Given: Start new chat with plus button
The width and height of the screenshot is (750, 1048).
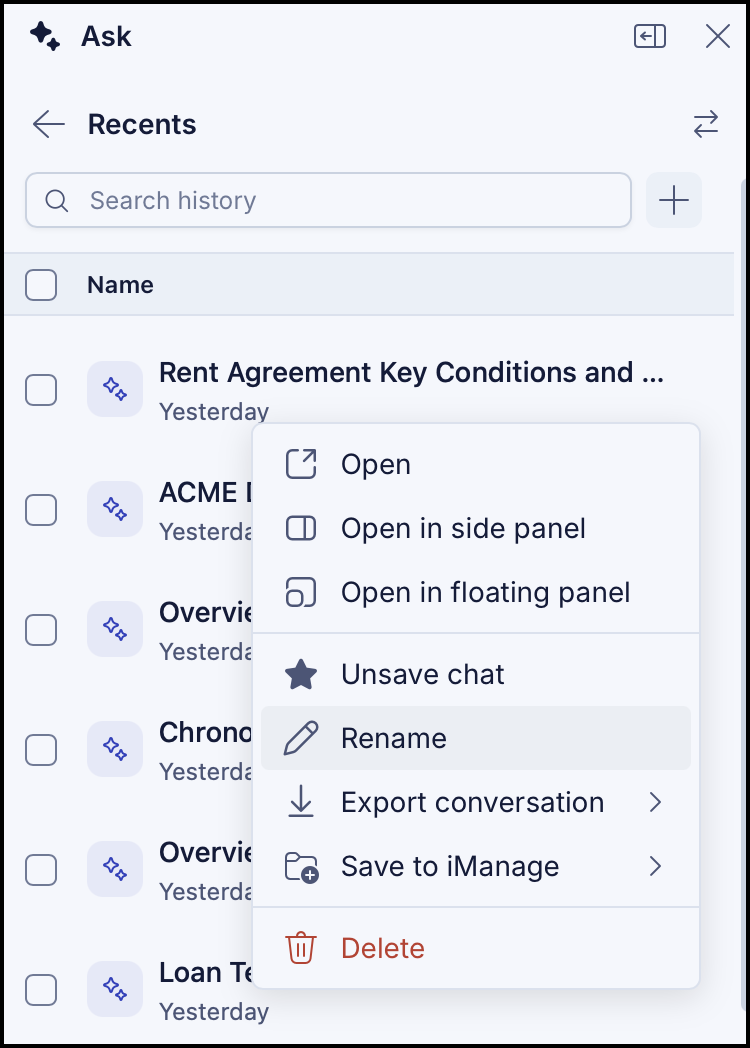Looking at the screenshot, I should click(x=674, y=200).
